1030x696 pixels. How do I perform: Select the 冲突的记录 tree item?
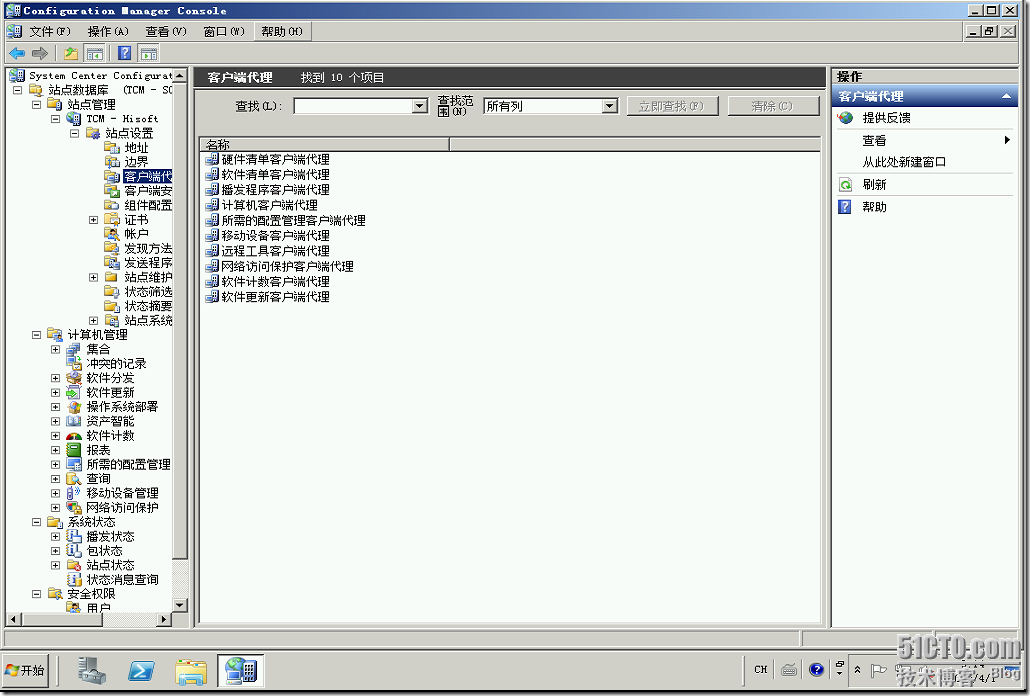pos(116,364)
